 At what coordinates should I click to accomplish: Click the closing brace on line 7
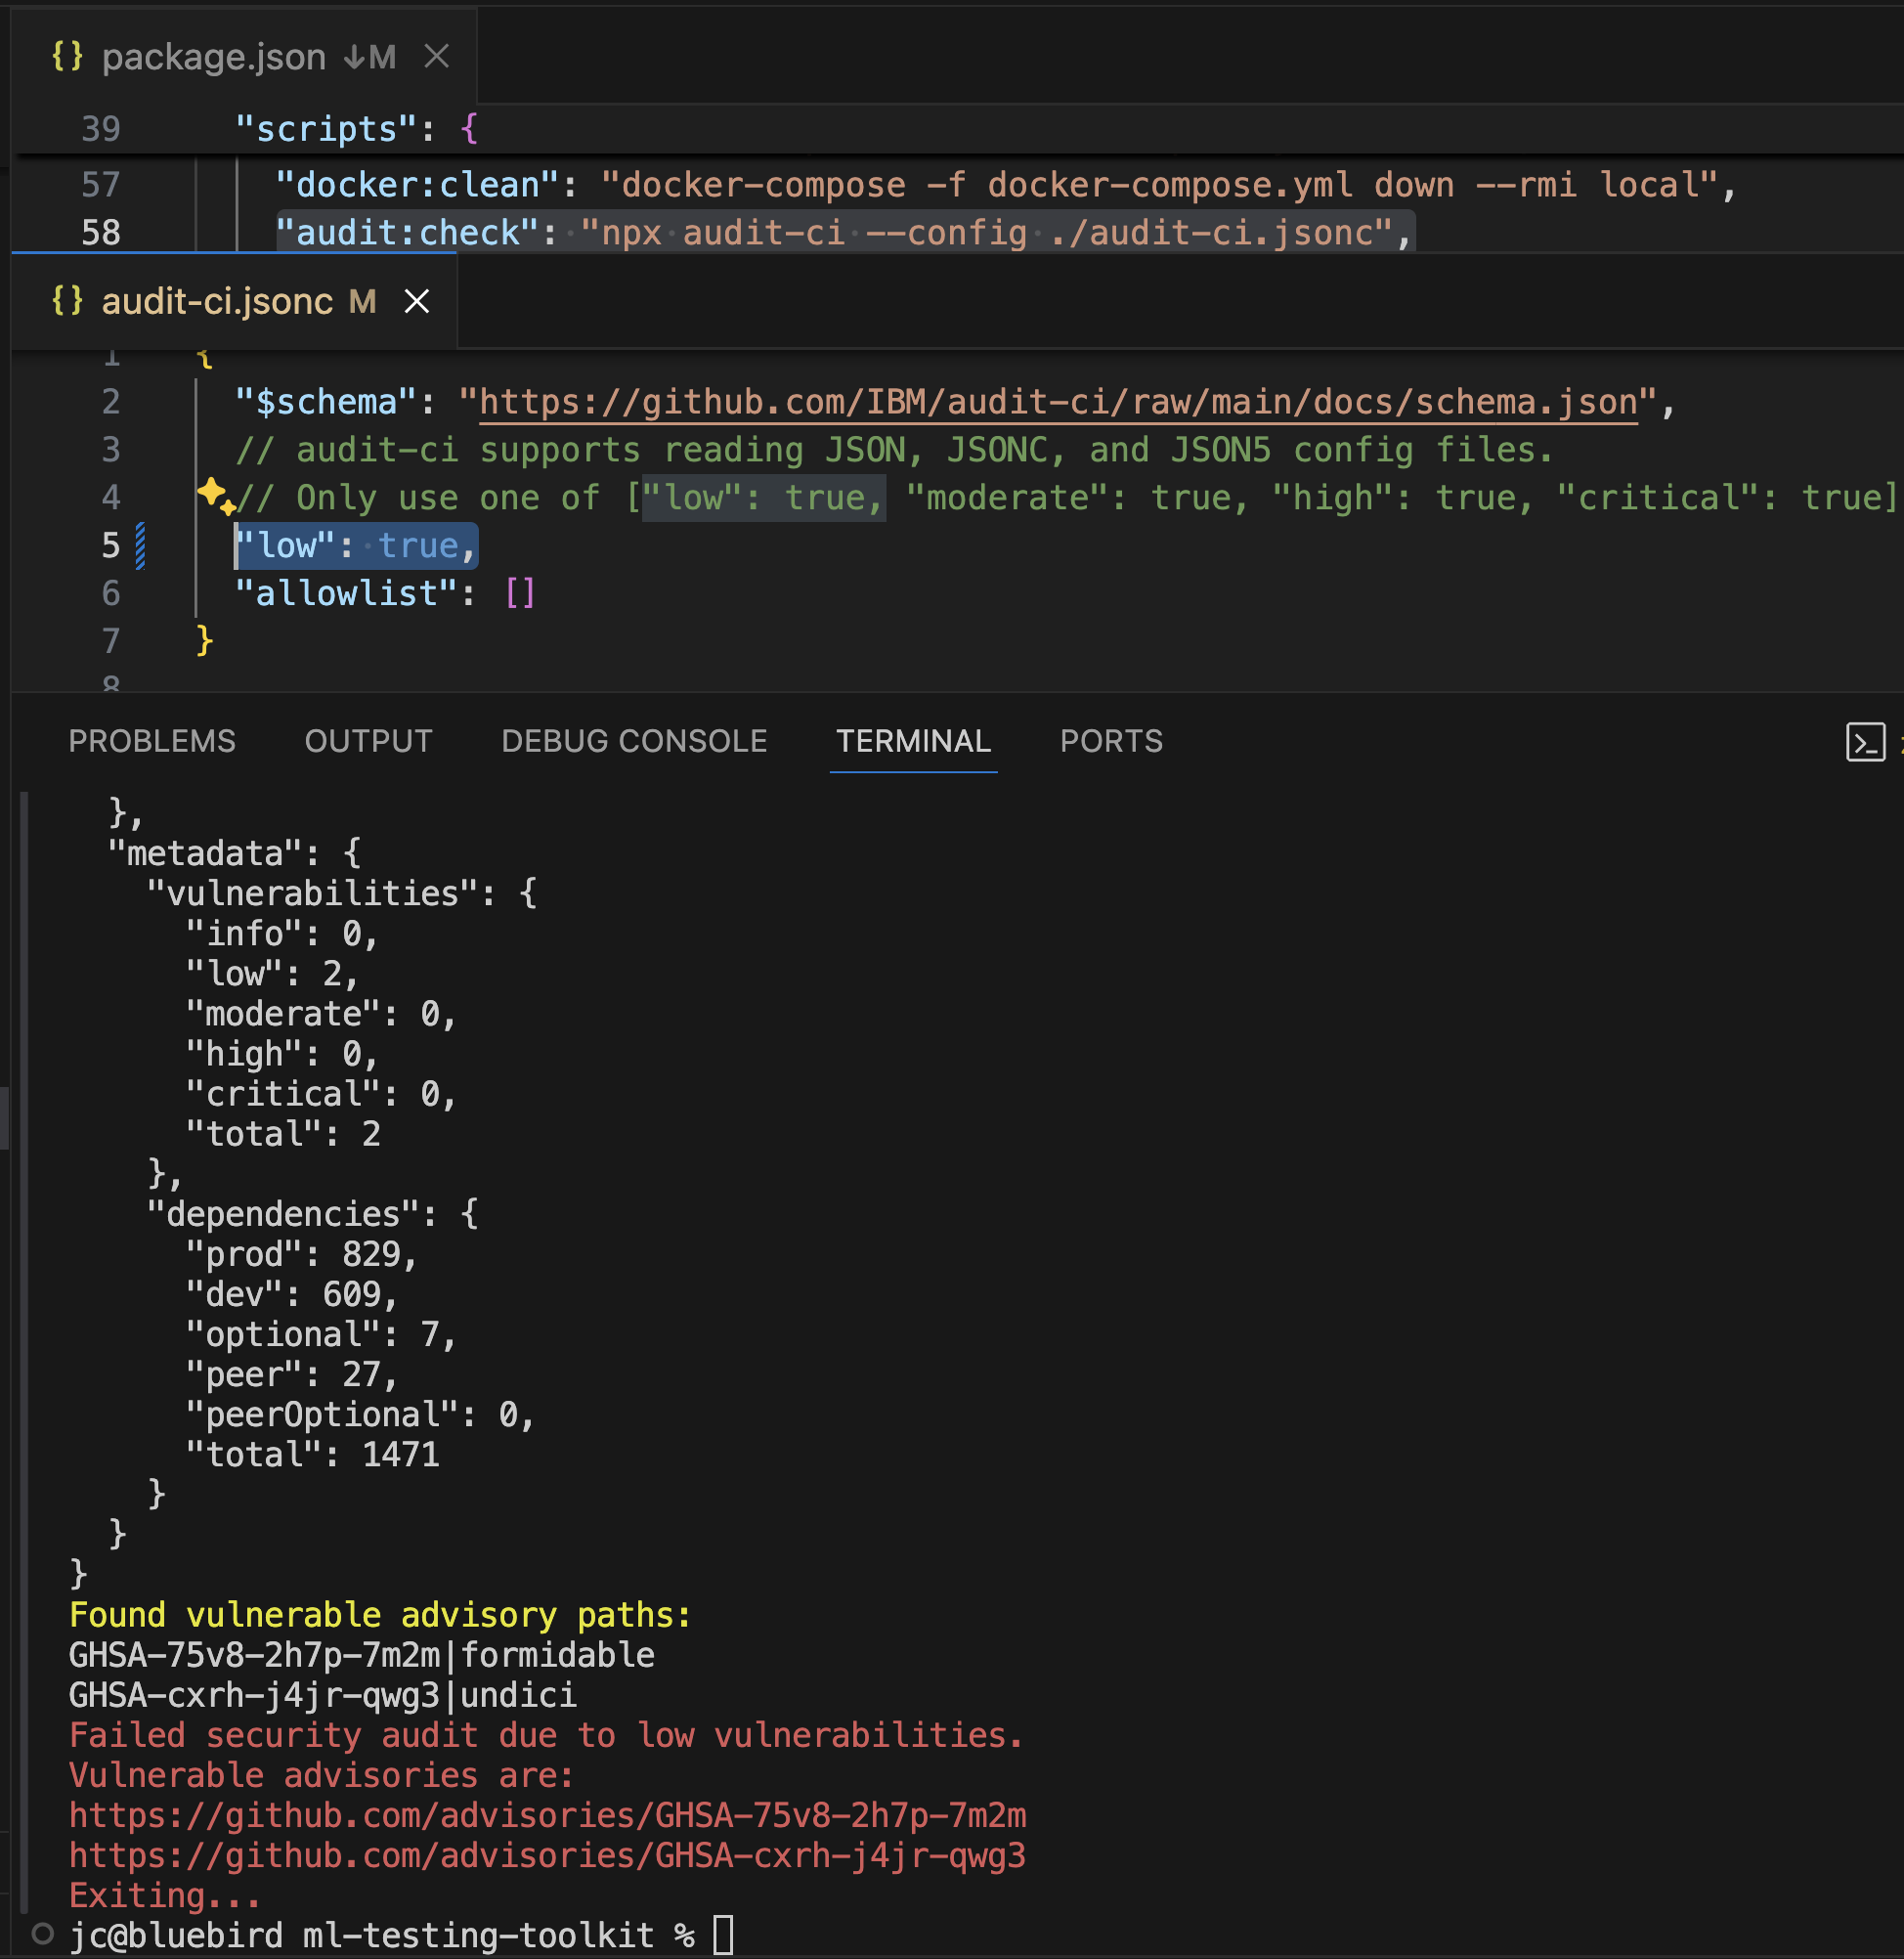click(x=204, y=640)
